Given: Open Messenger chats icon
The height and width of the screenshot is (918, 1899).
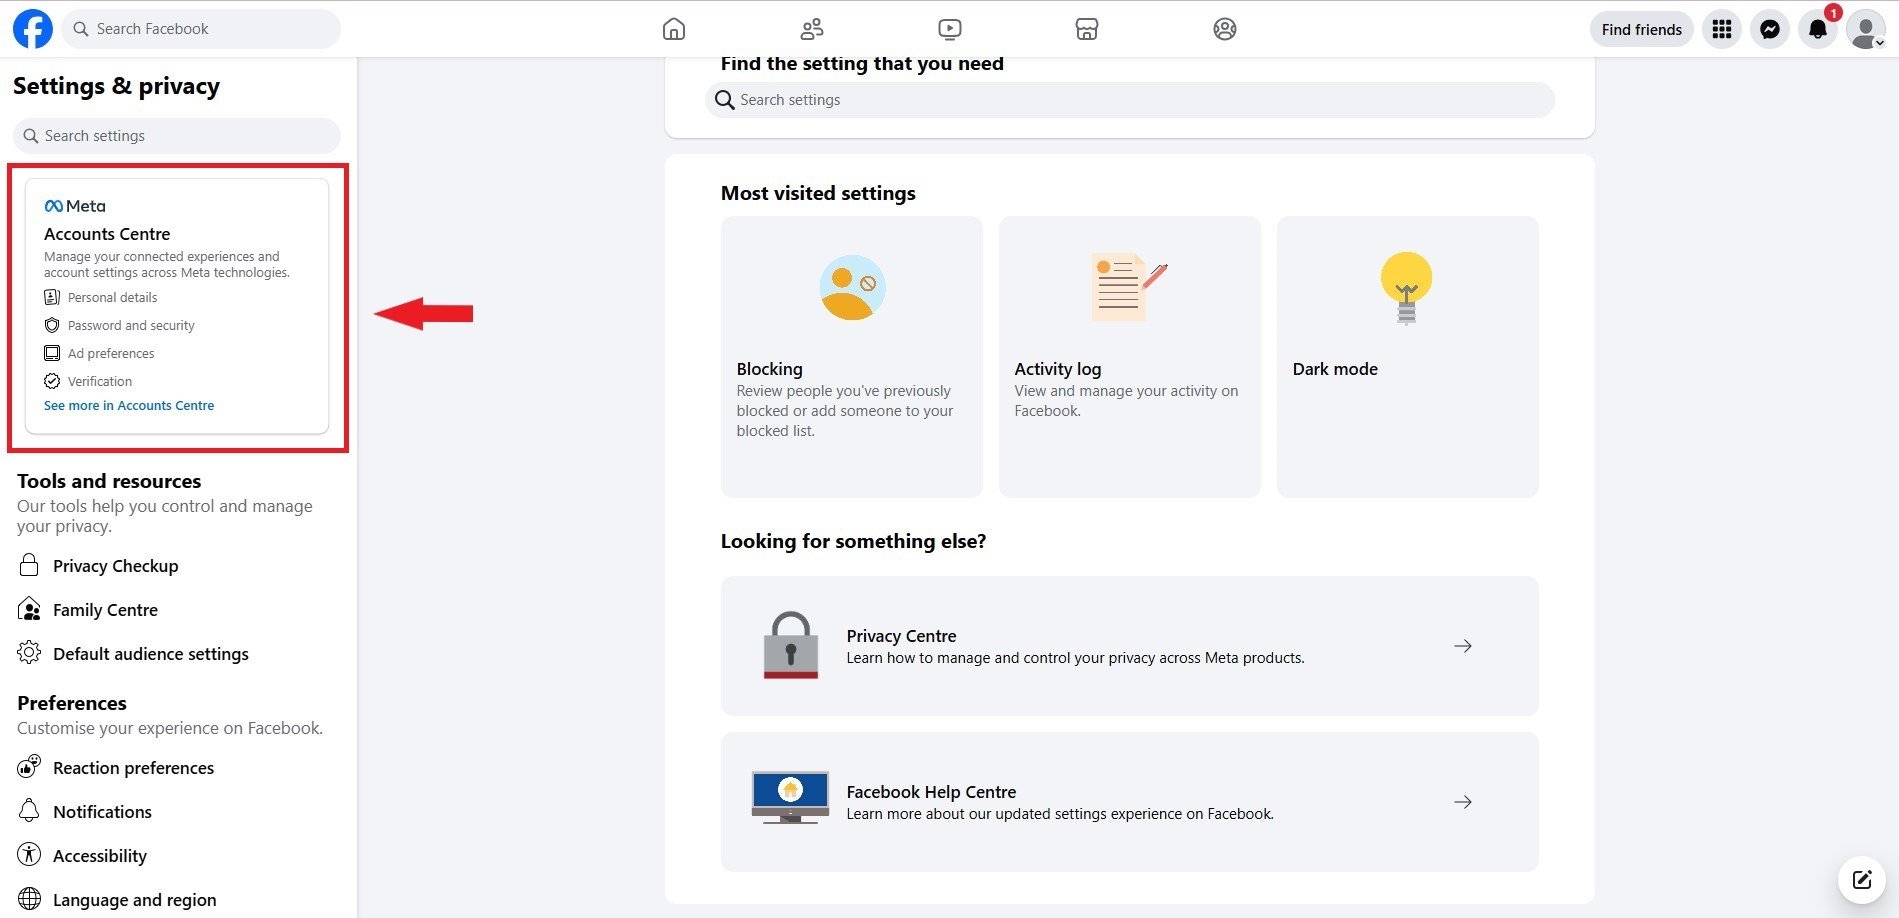Looking at the screenshot, I should (x=1770, y=29).
